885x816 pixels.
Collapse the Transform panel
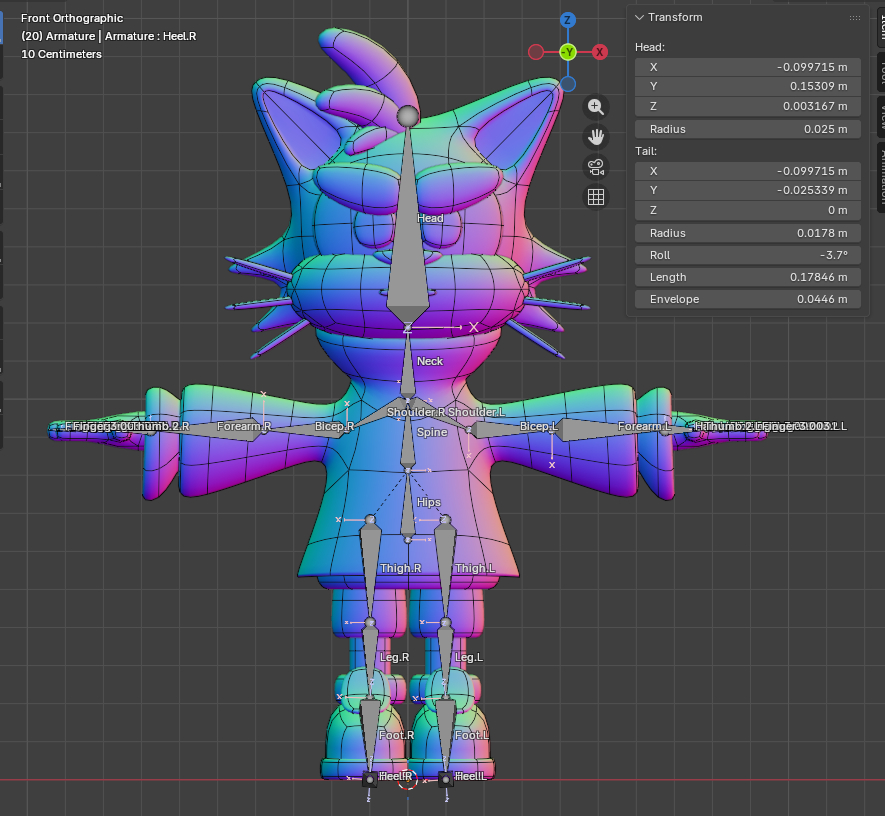tap(640, 18)
